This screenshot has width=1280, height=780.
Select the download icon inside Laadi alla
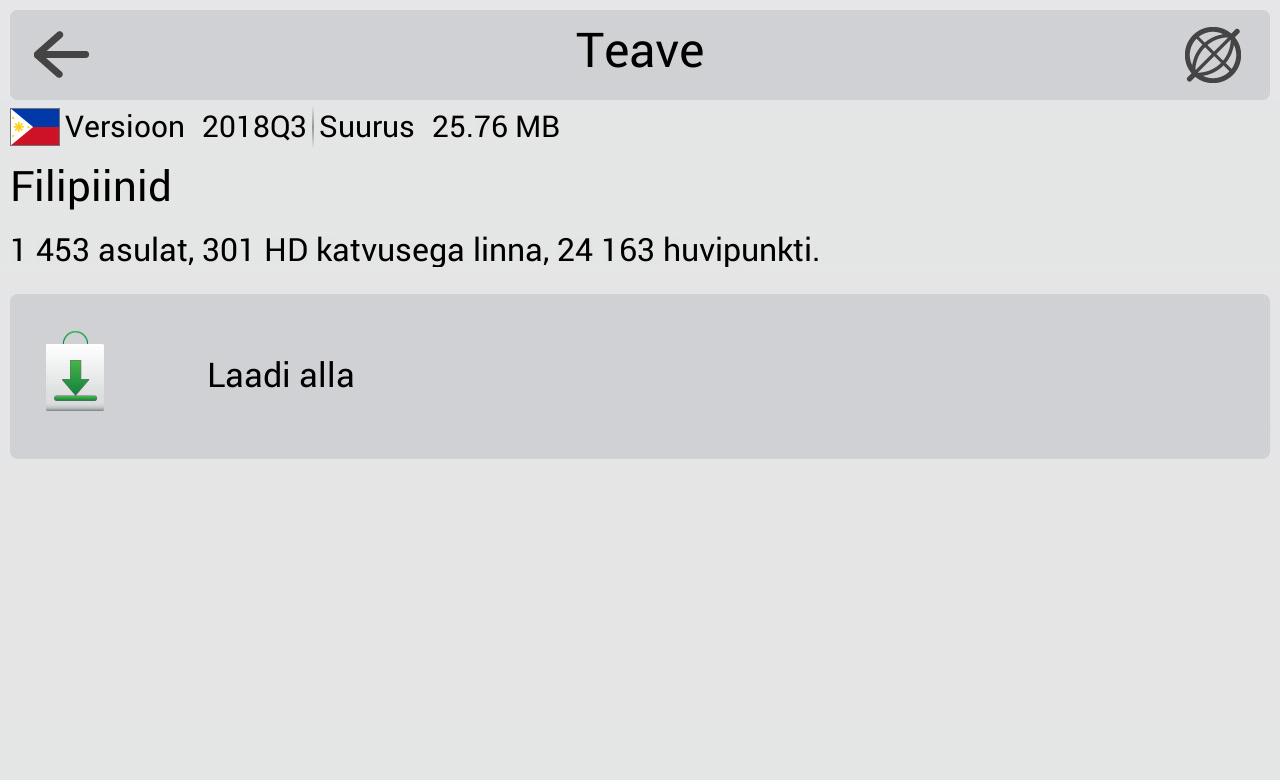pyautogui.click(x=75, y=376)
